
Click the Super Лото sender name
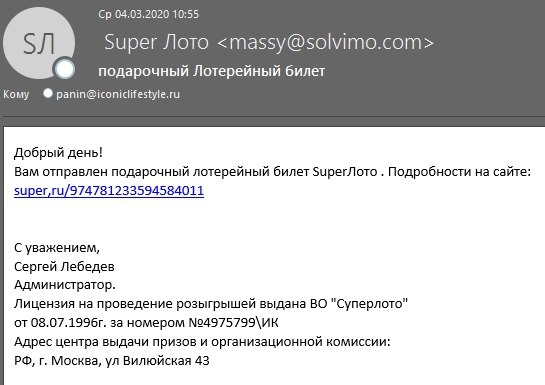tap(156, 42)
